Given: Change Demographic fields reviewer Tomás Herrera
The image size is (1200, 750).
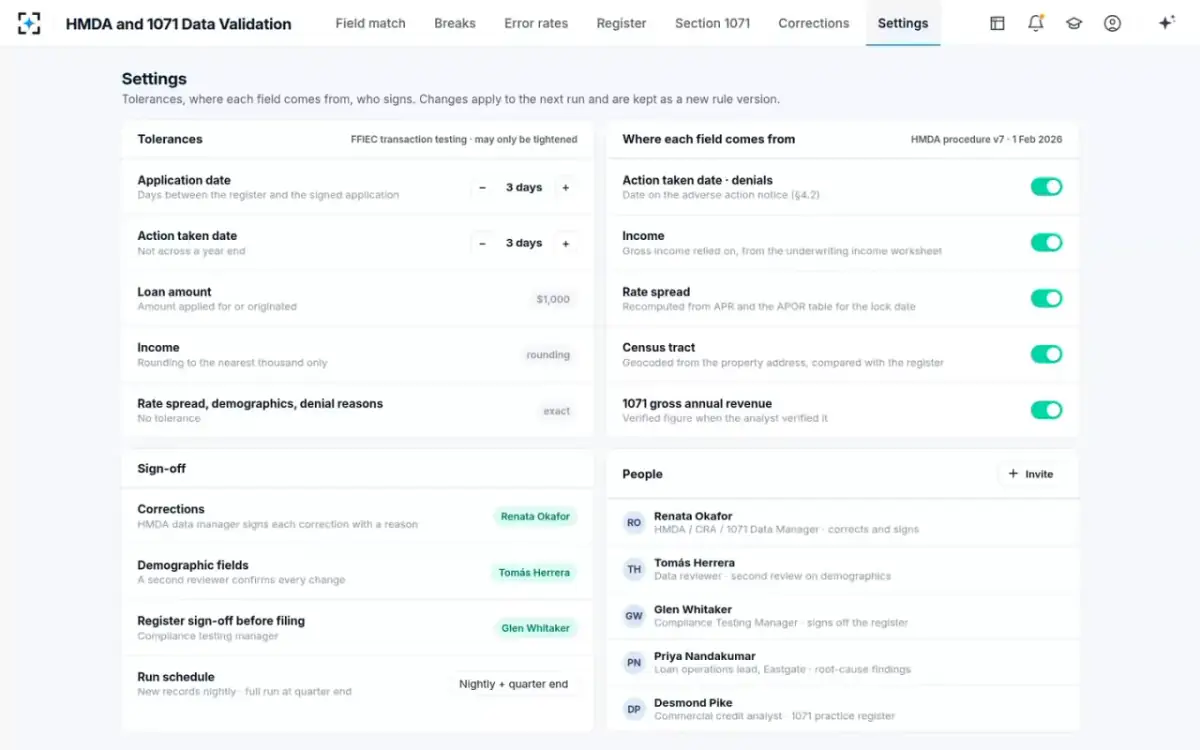Looking at the screenshot, I should [x=535, y=573].
